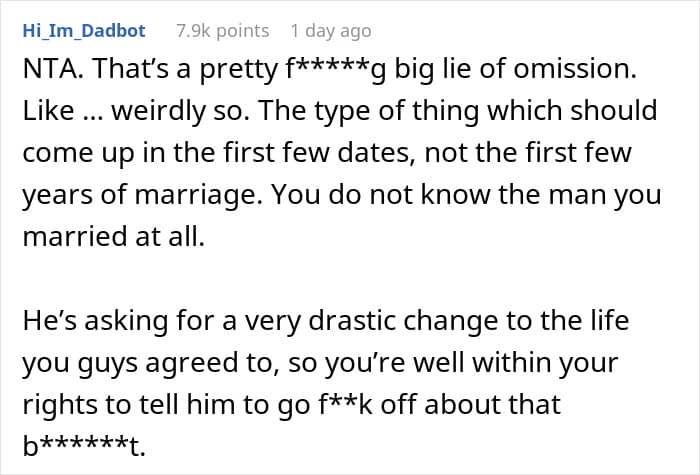Click the censored final word 'b******t.'
This screenshot has width=700, height=475.
tap(84, 446)
